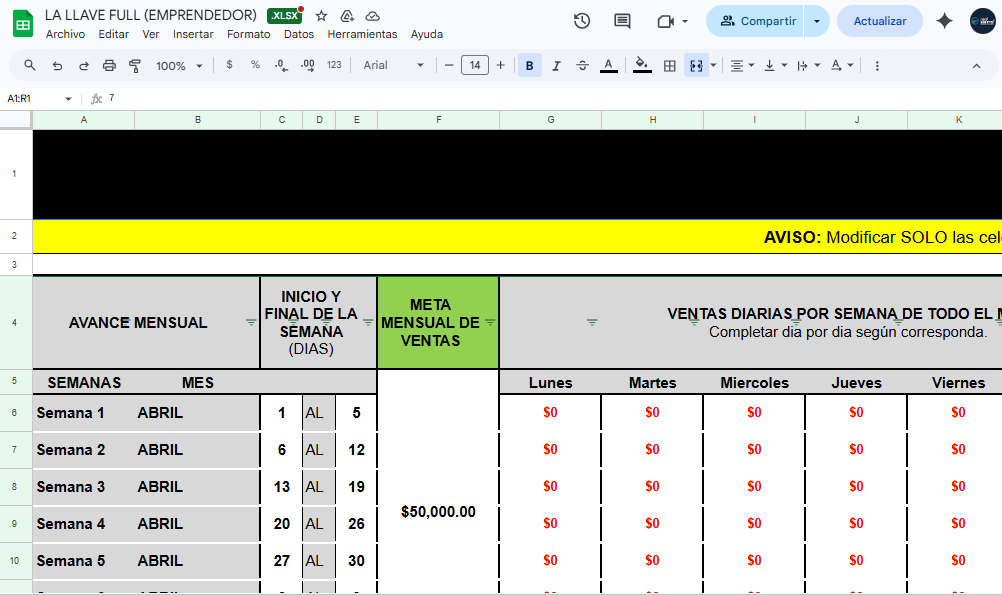Open Gemini sparkle assistant icon
The width and height of the screenshot is (1002, 595).
(944, 21)
